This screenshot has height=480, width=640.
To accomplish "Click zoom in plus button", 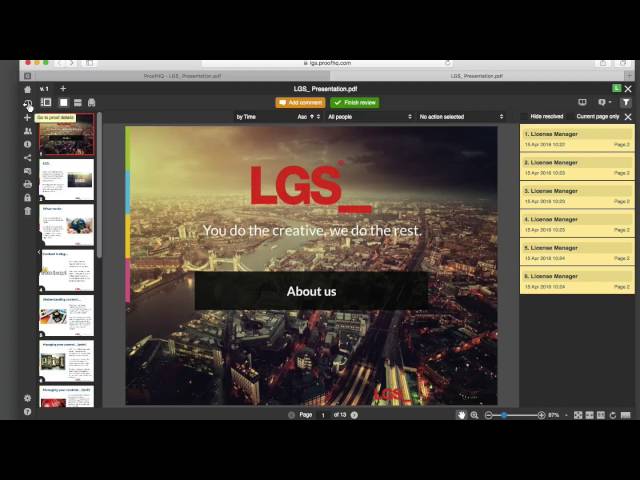I will [541, 415].
